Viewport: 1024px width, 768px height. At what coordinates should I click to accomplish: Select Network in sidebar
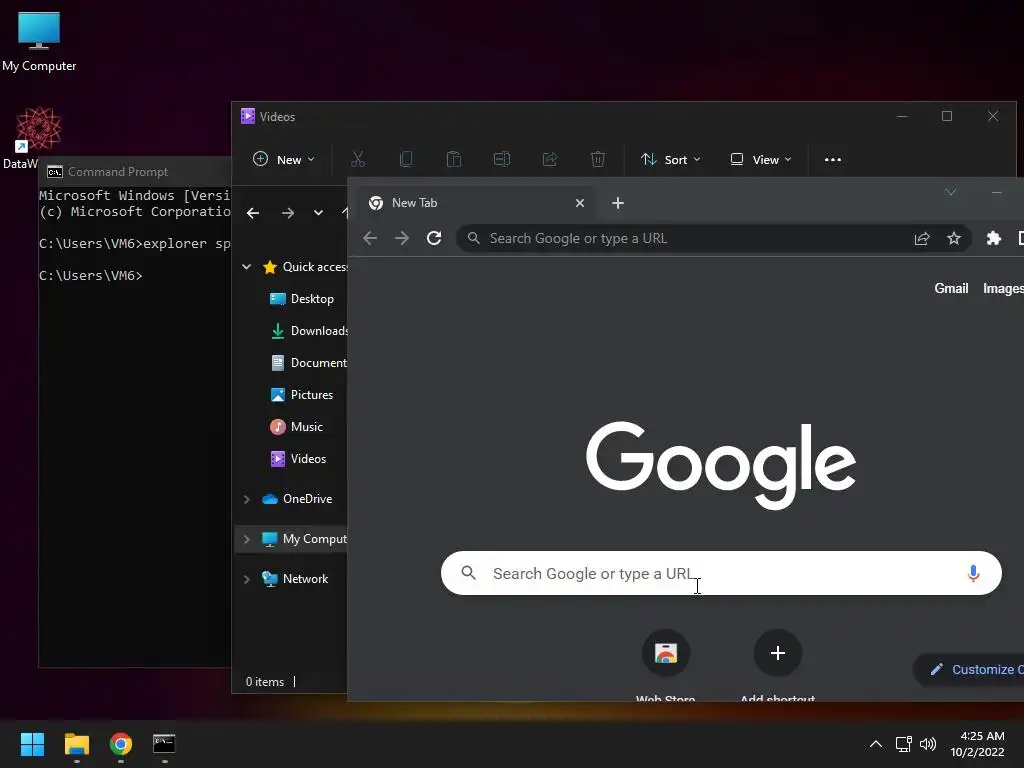click(295, 579)
